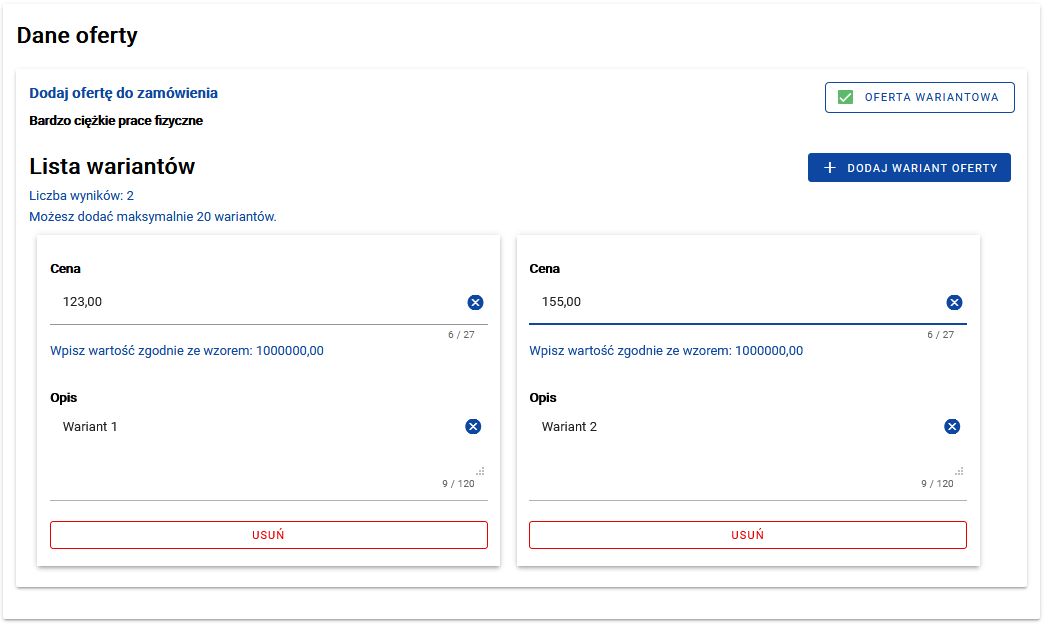Grab resize handle of Wariant 2 textarea
The image size is (1044, 624).
959,470
